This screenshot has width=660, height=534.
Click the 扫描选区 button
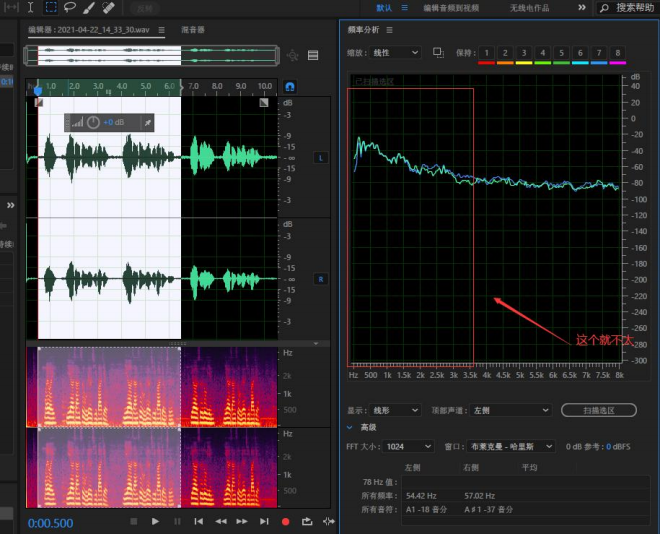coord(599,410)
